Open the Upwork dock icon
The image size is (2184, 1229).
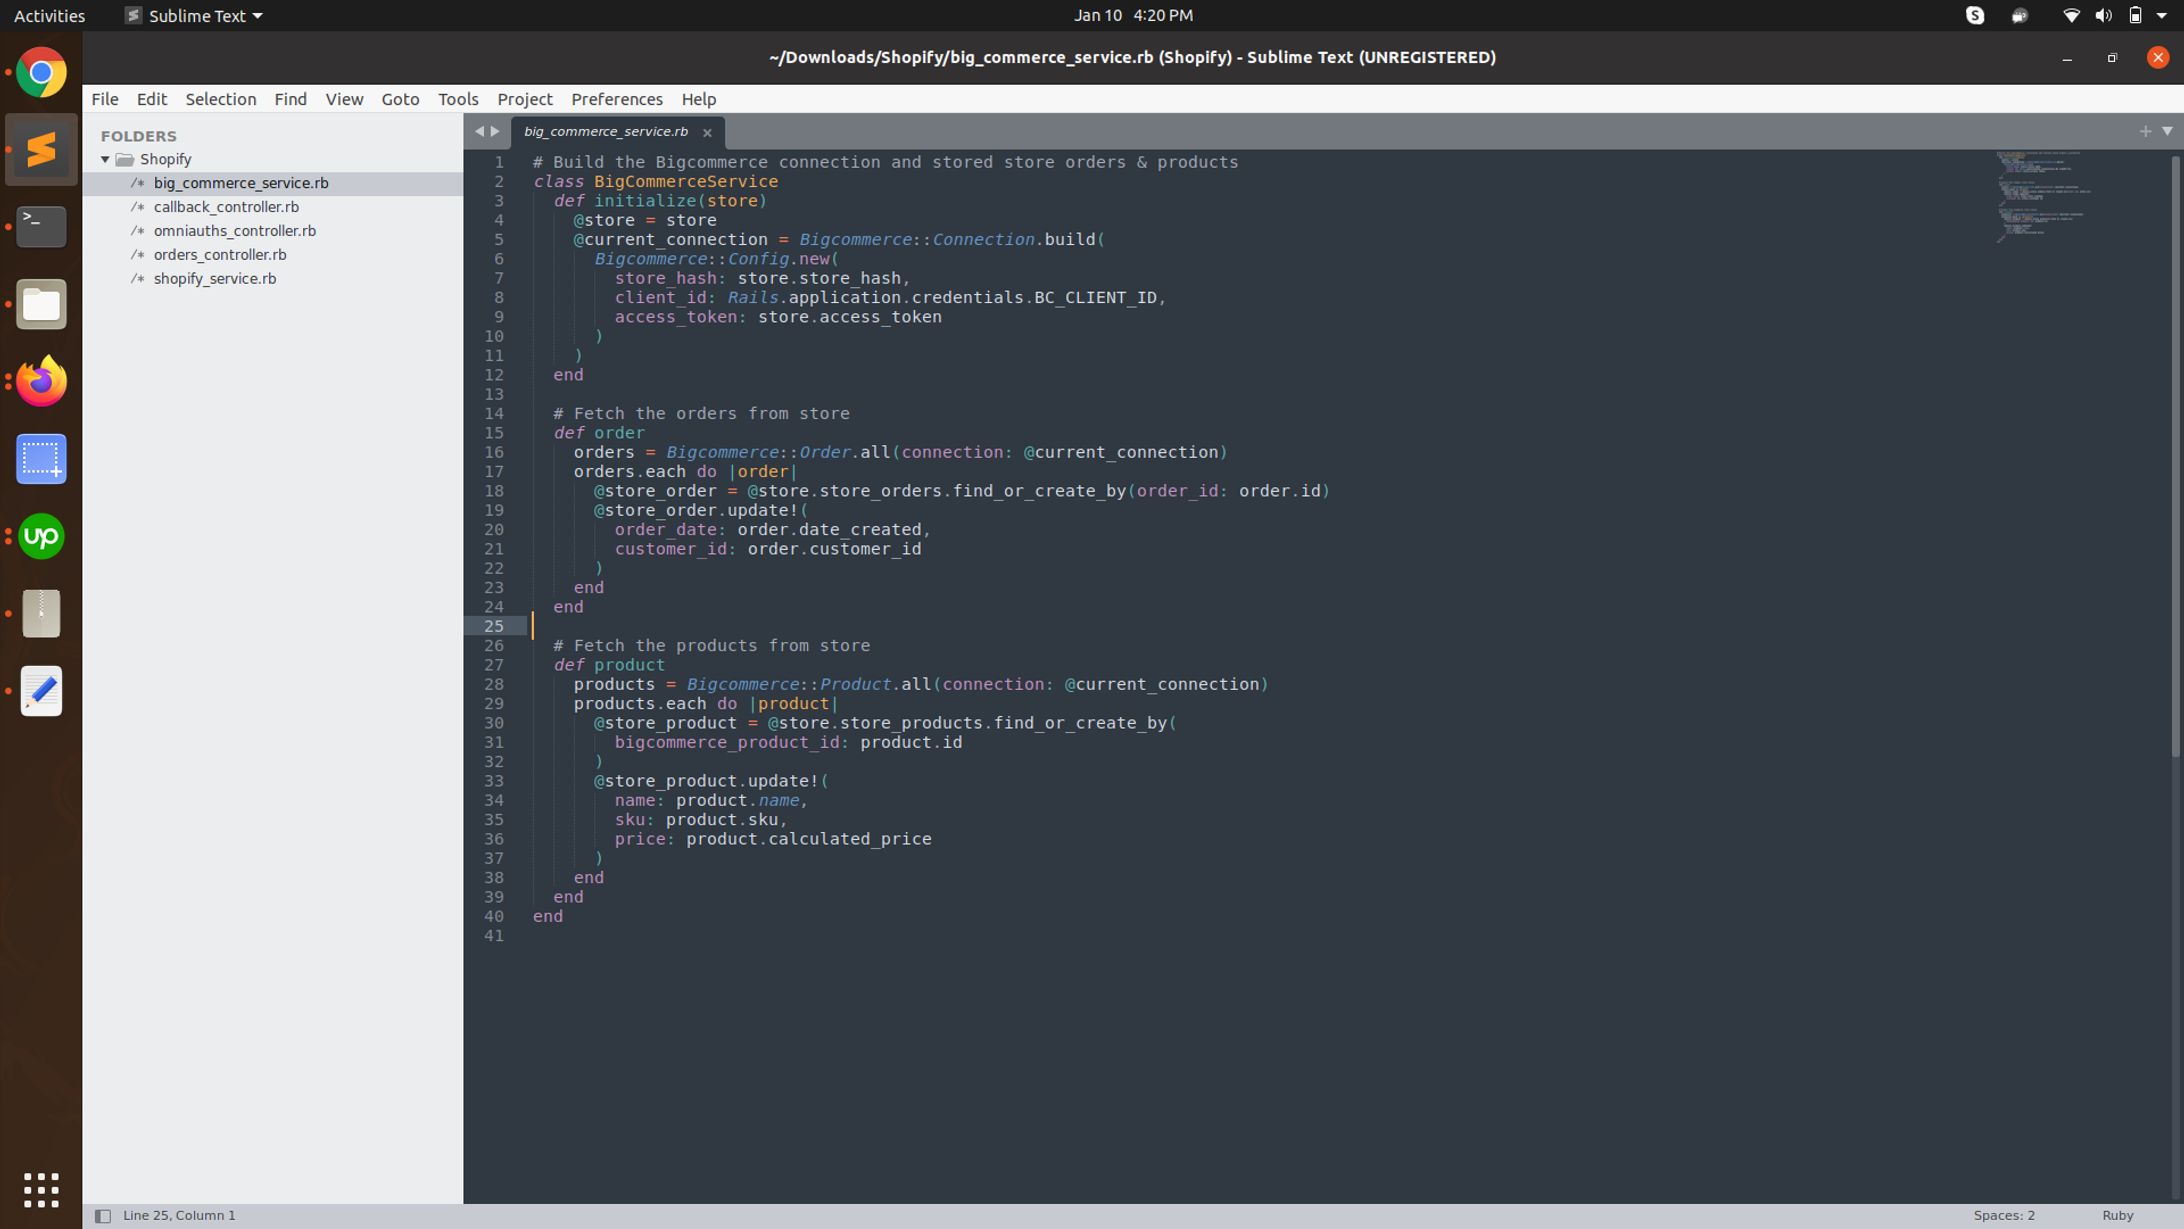(x=41, y=536)
